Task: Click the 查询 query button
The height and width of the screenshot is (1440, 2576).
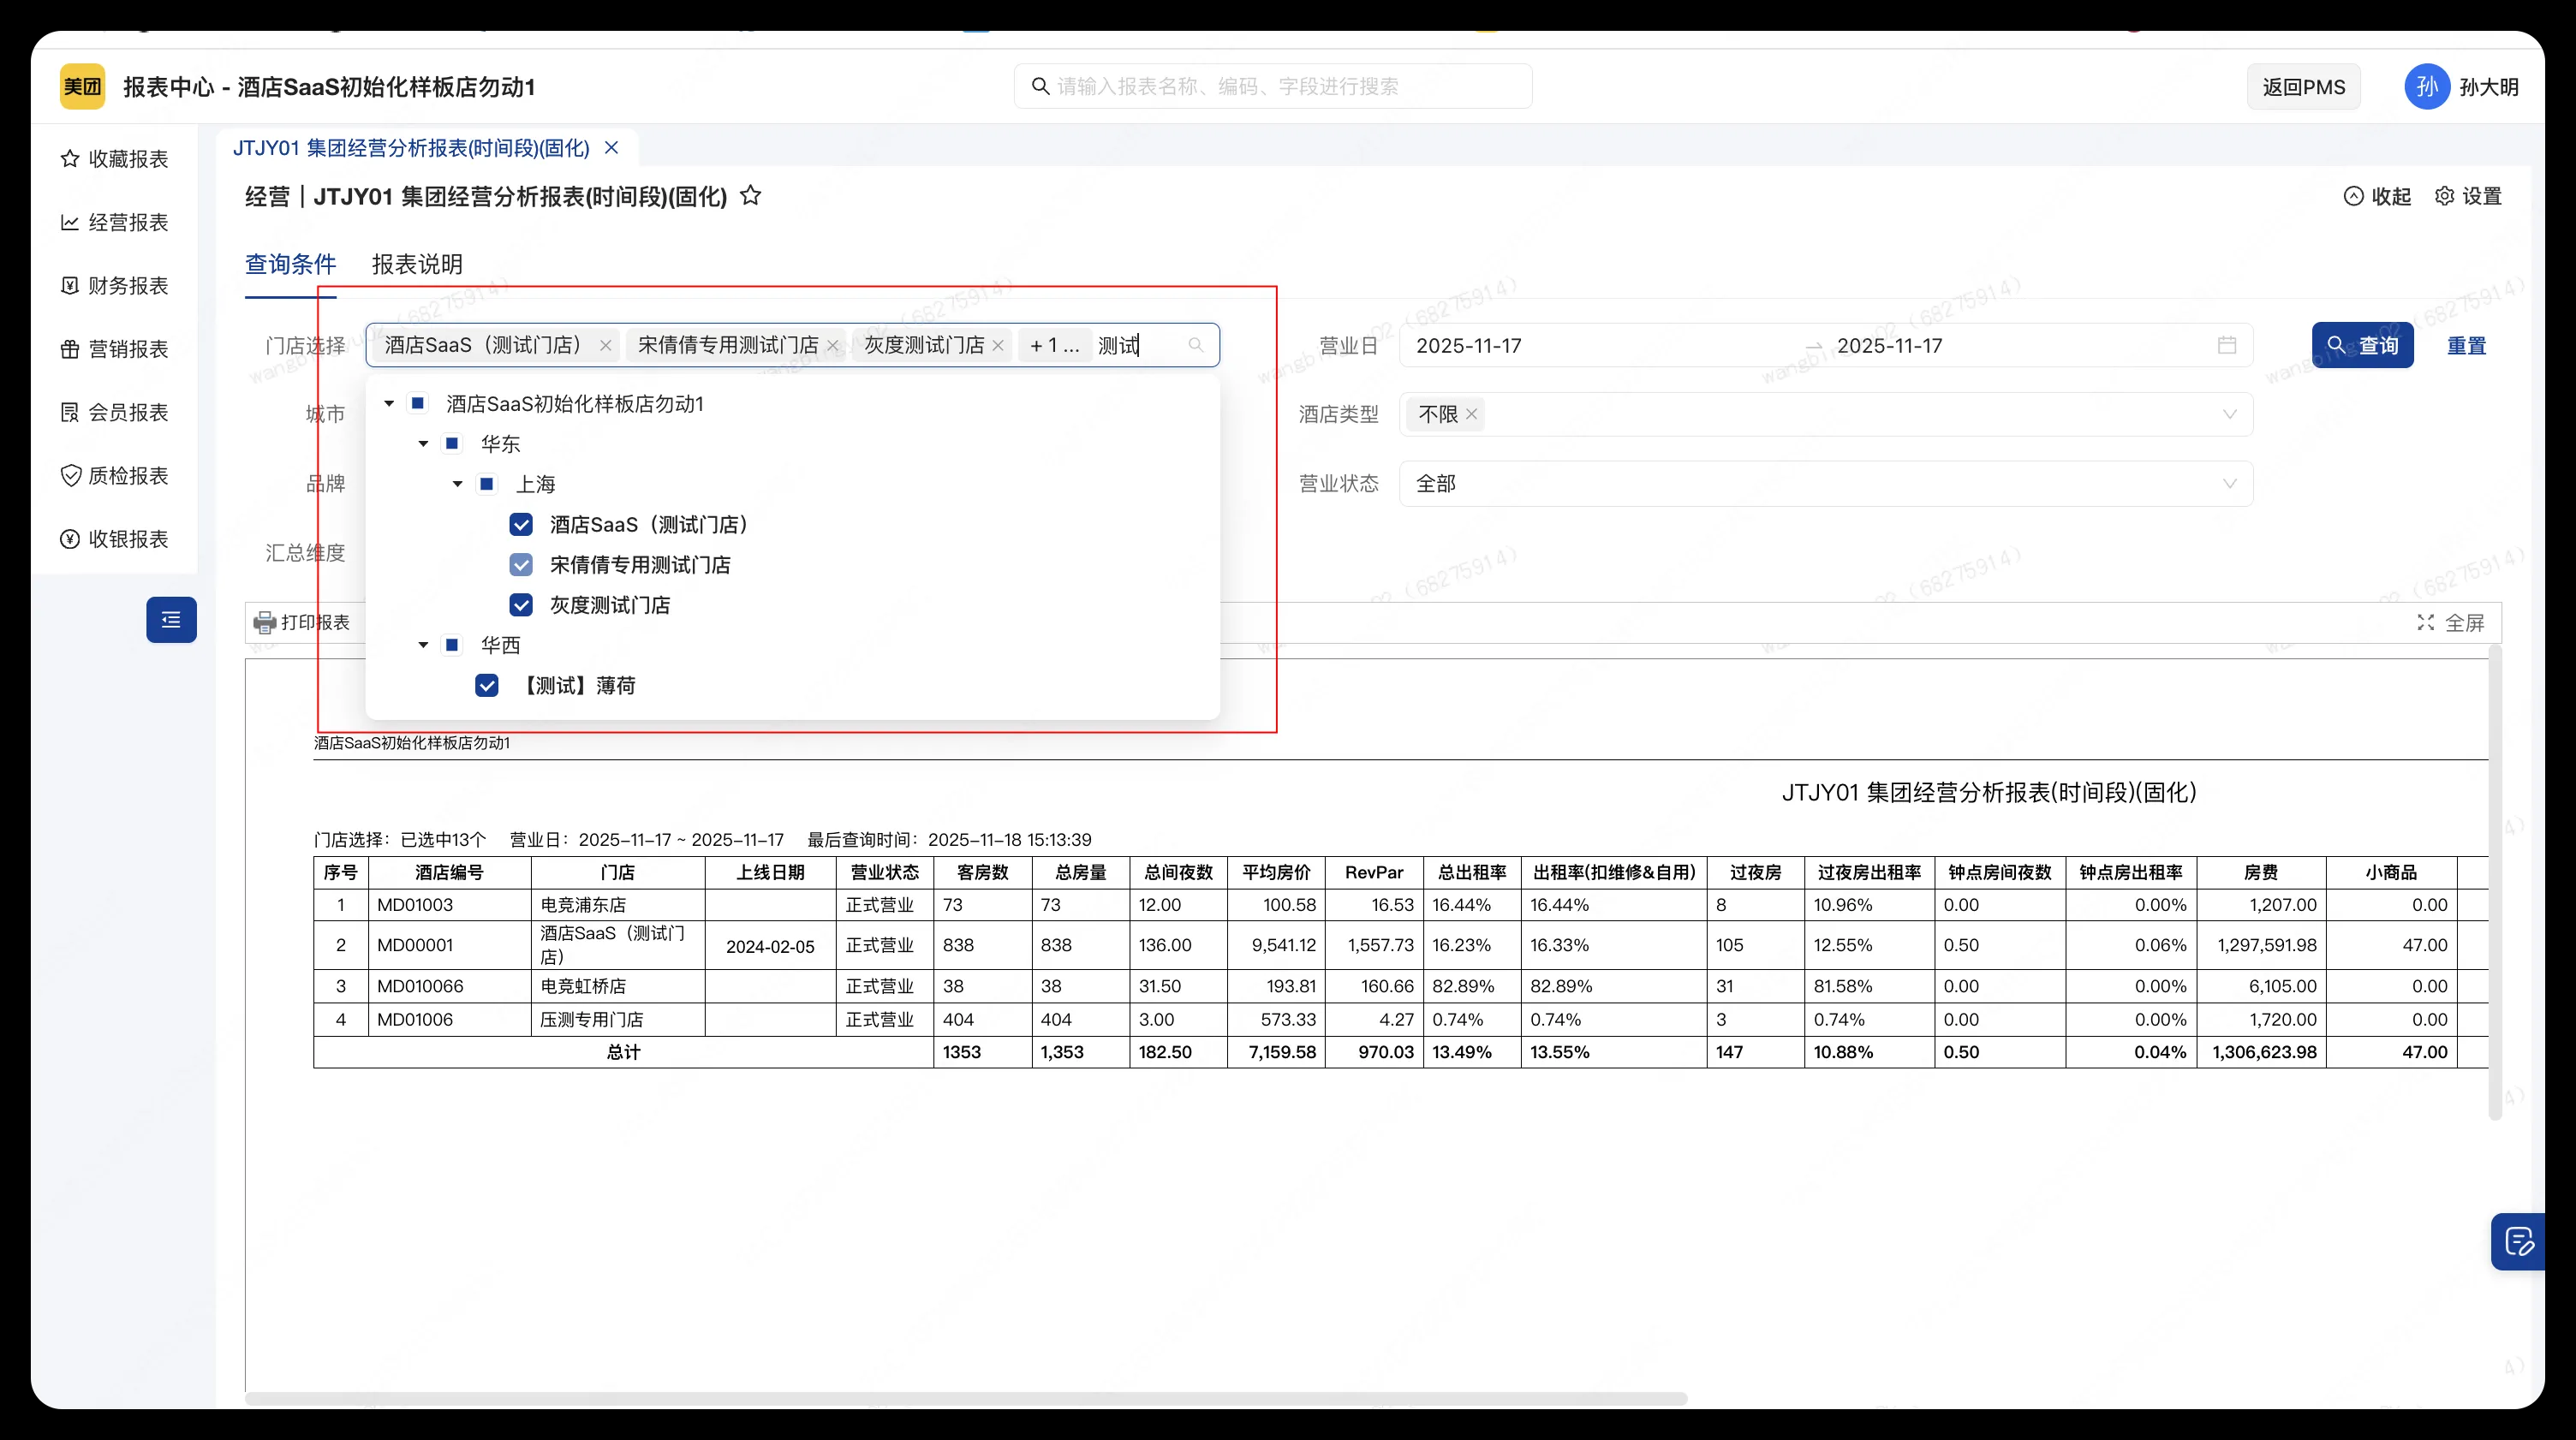Action: click(x=2362, y=344)
